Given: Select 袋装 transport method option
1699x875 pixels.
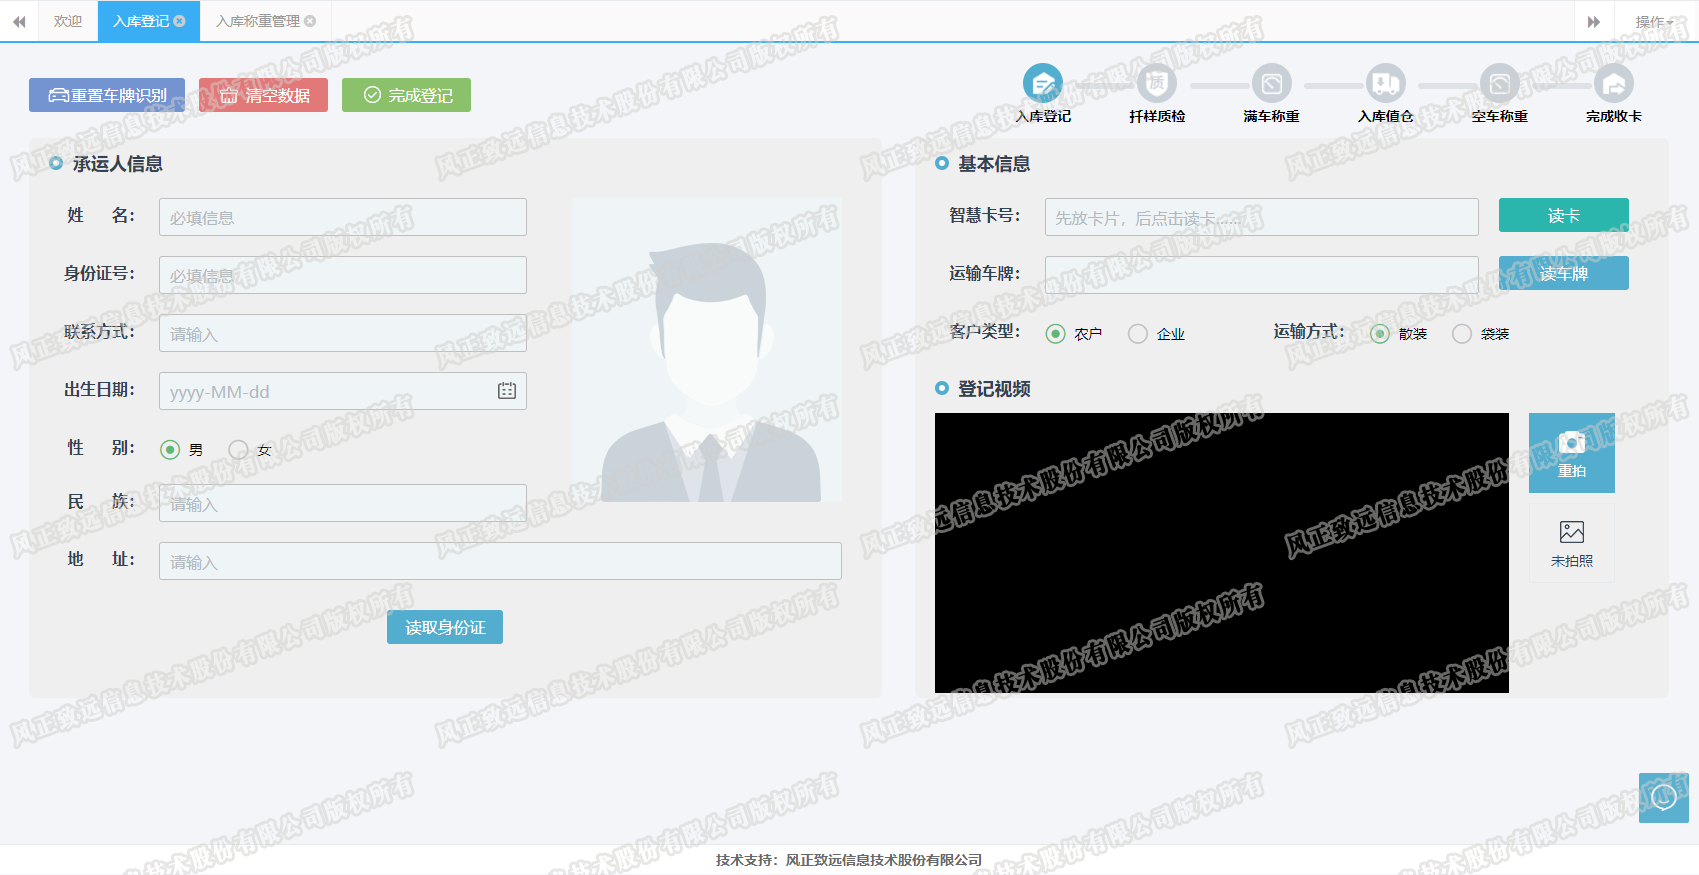Looking at the screenshot, I should [1462, 334].
